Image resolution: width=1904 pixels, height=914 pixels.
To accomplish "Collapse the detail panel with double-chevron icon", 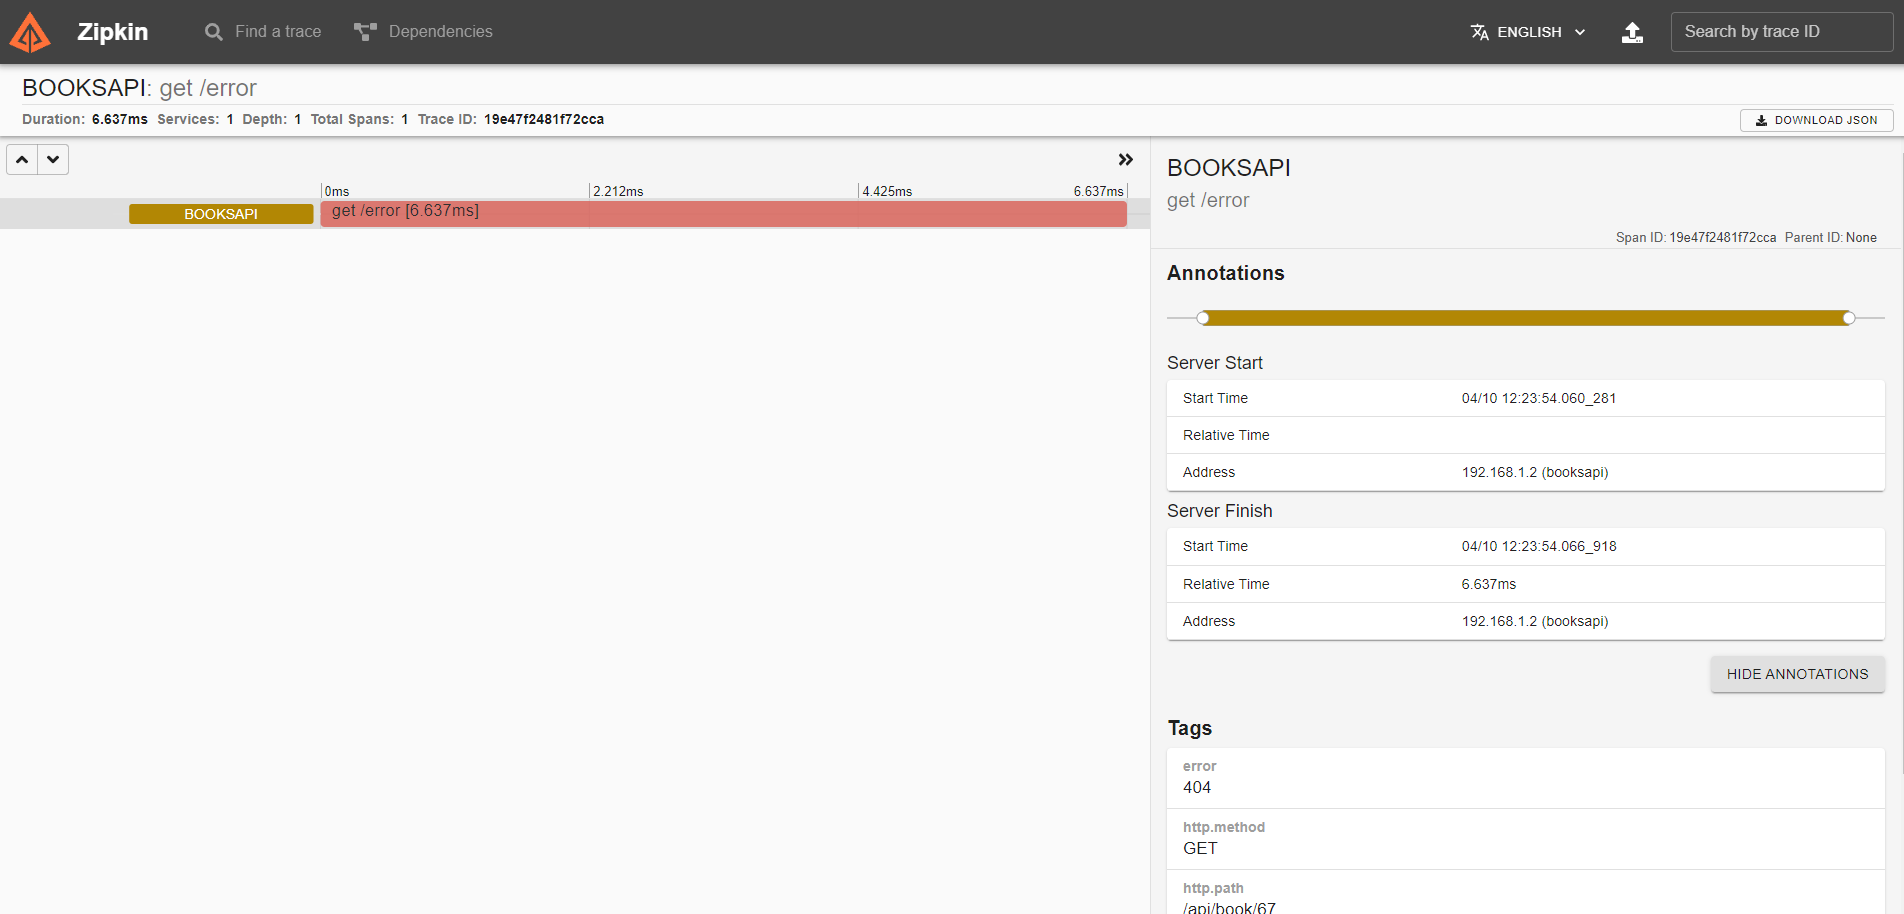I will pyautogui.click(x=1126, y=160).
